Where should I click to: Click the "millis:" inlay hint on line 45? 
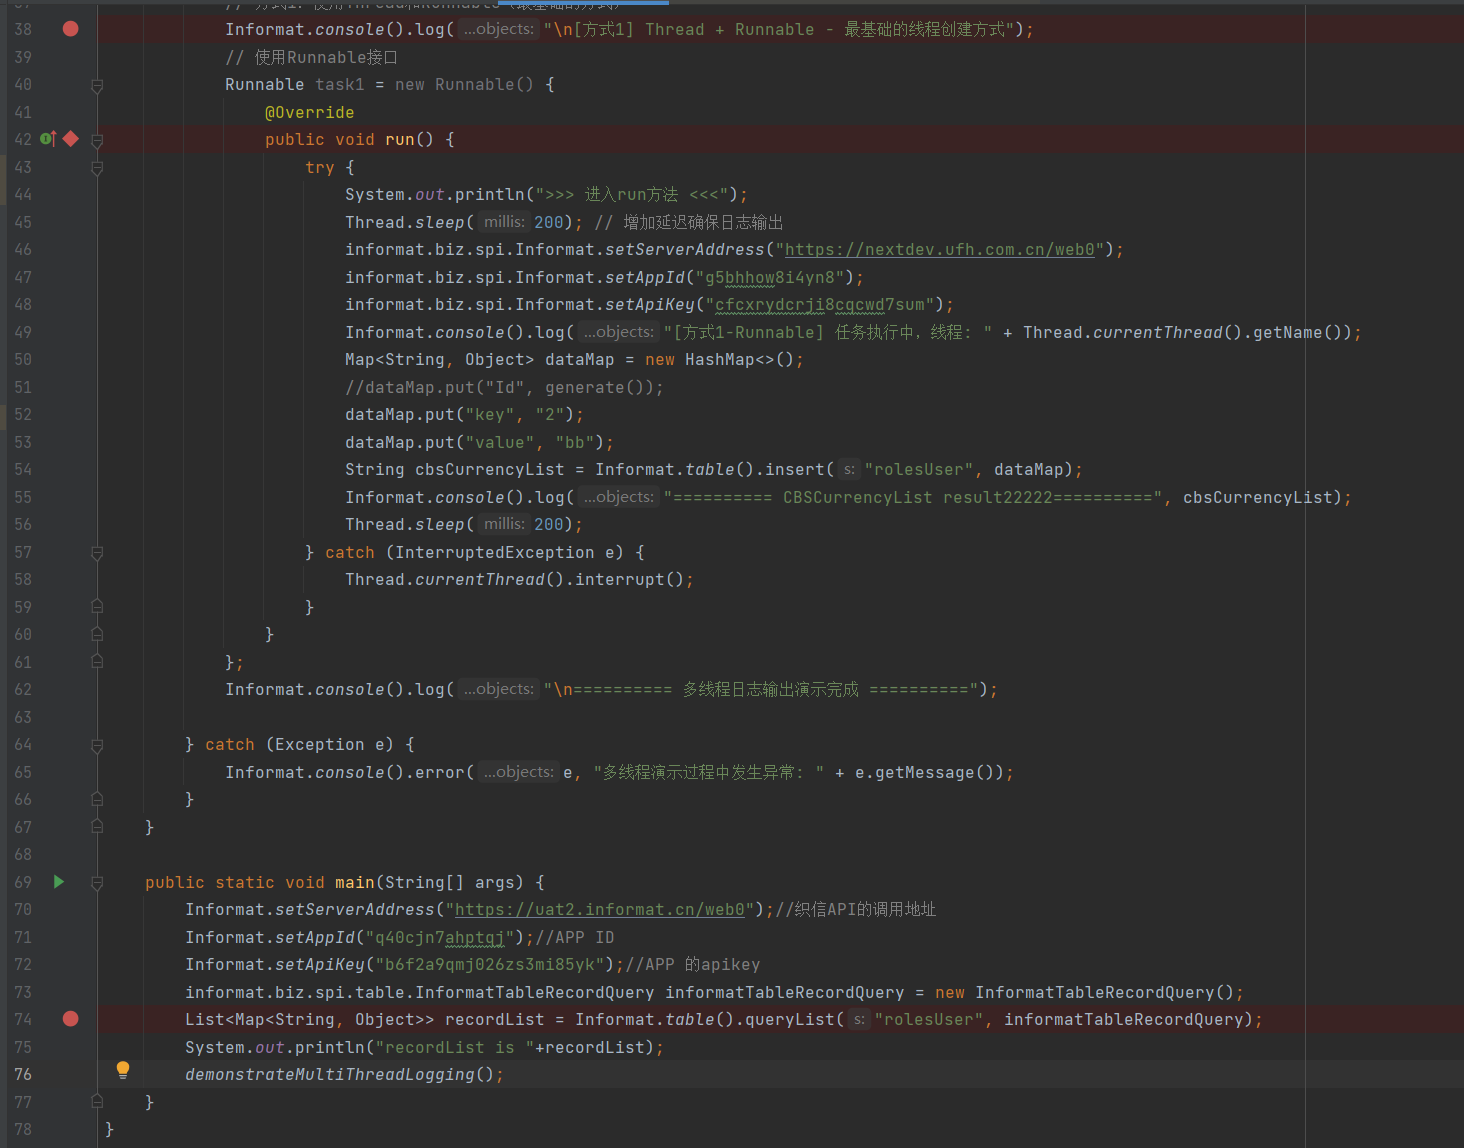(503, 222)
